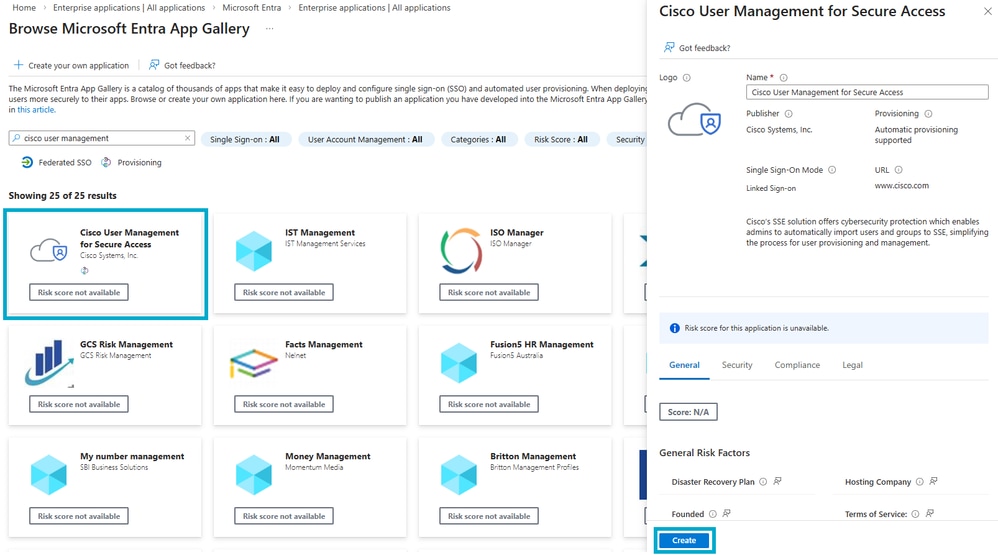
Task: Click the info icon in risk score unavailable banner
Action: 674,328
